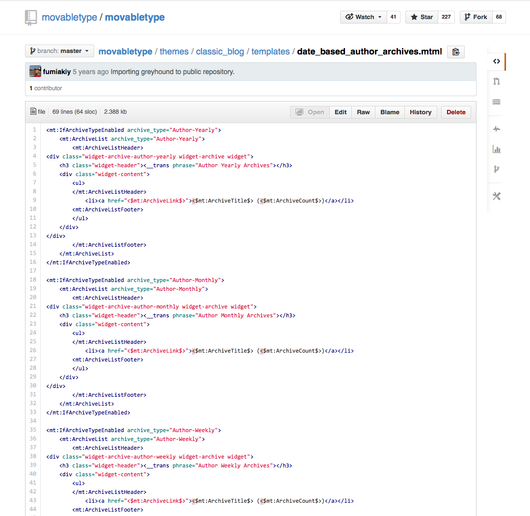Image resolution: width=530 pixels, height=516 pixels.
Task: View the Raw file
Action: [363, 112]
